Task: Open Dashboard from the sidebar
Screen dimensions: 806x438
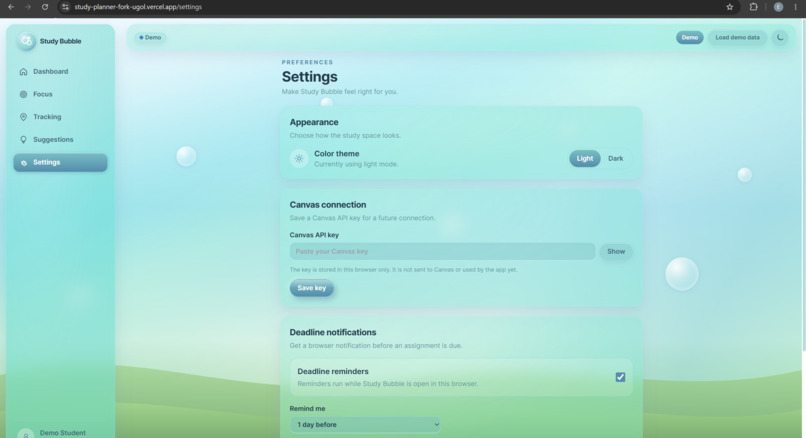Action: 60,71
